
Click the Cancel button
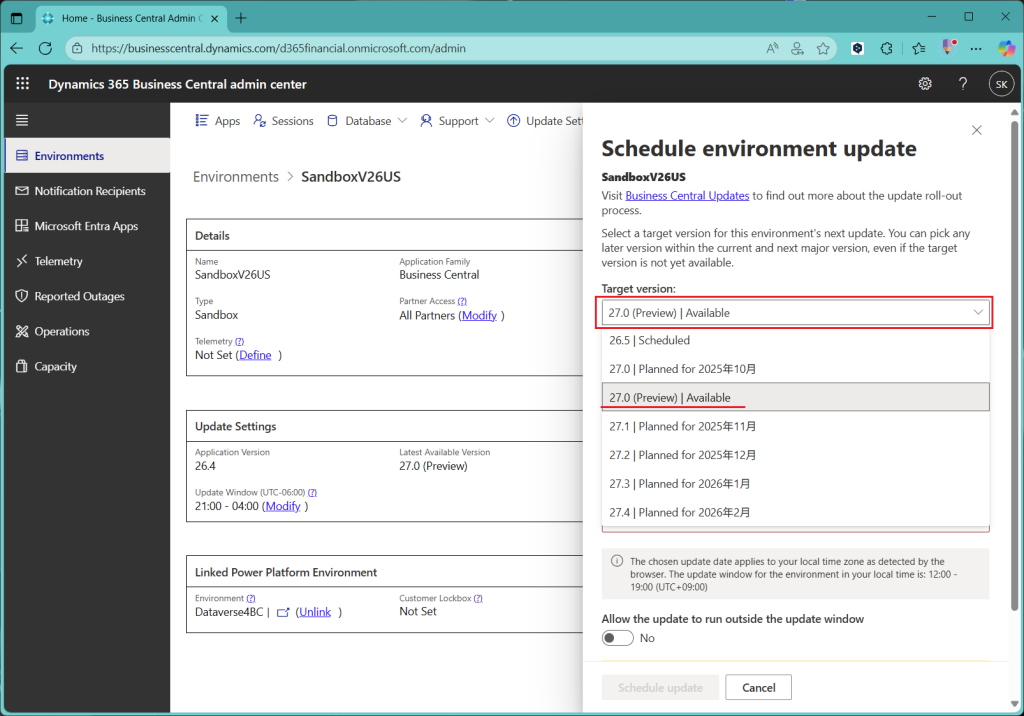[758, 688]
